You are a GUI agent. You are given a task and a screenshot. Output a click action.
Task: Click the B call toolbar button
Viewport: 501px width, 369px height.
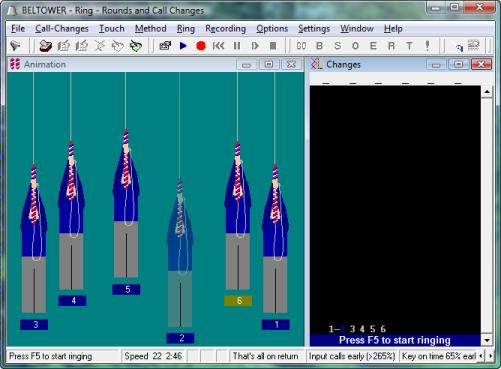pyautogui.click(x=319, y=46)
